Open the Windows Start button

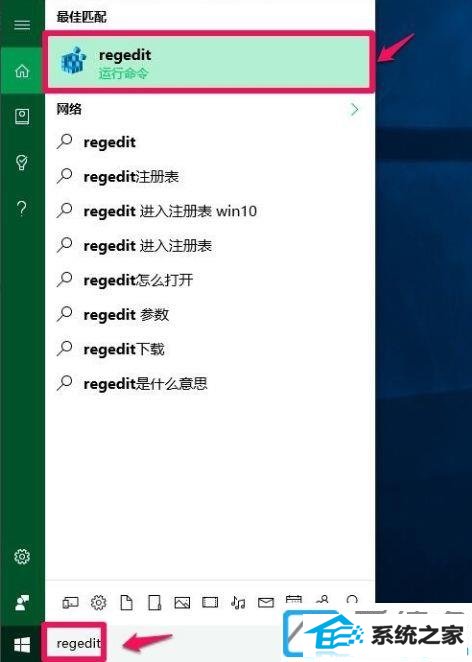[x=22, y=644]
